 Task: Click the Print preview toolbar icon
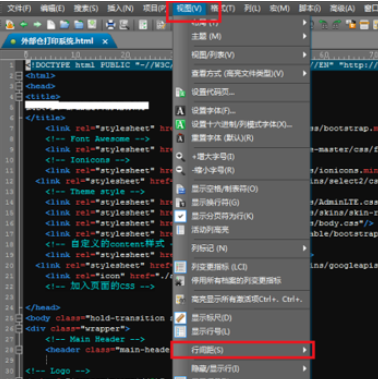pos(124,25)
